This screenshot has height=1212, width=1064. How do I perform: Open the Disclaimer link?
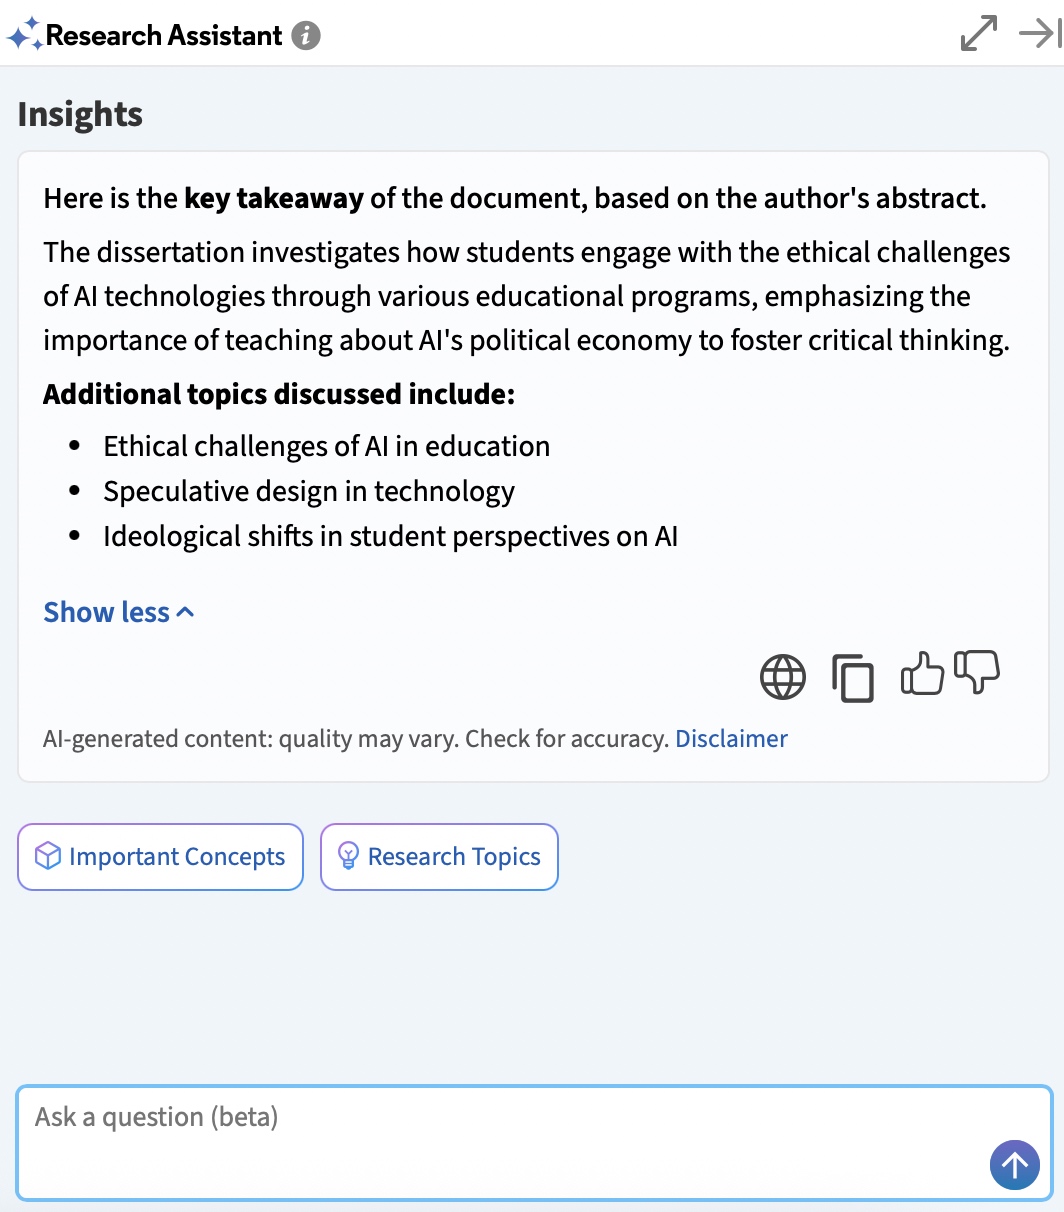click(x=731, y=739)
